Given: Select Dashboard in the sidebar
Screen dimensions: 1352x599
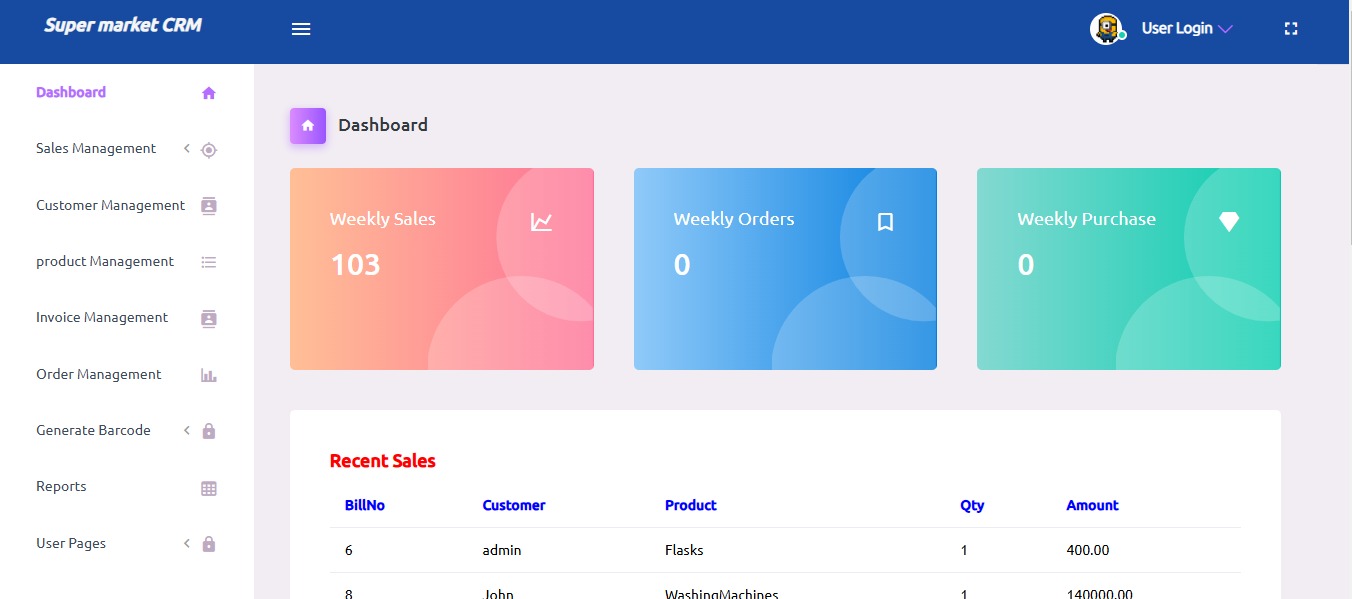Looking at the screenshot, I should click(x=71, y=92).
